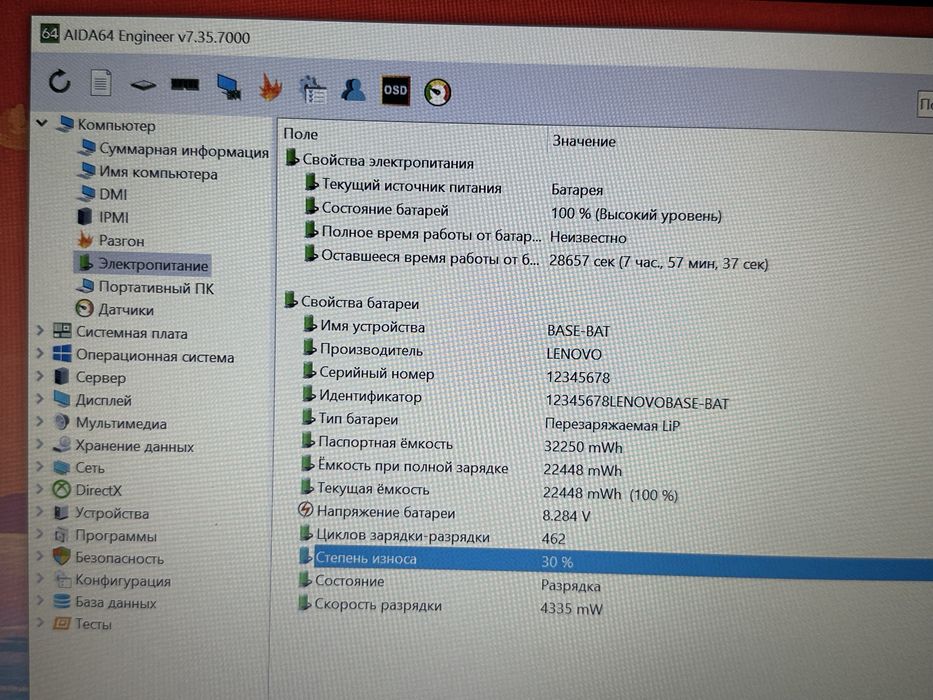Select the Текущий источник питания row
933x700 pixels.
tap(453, 188)
